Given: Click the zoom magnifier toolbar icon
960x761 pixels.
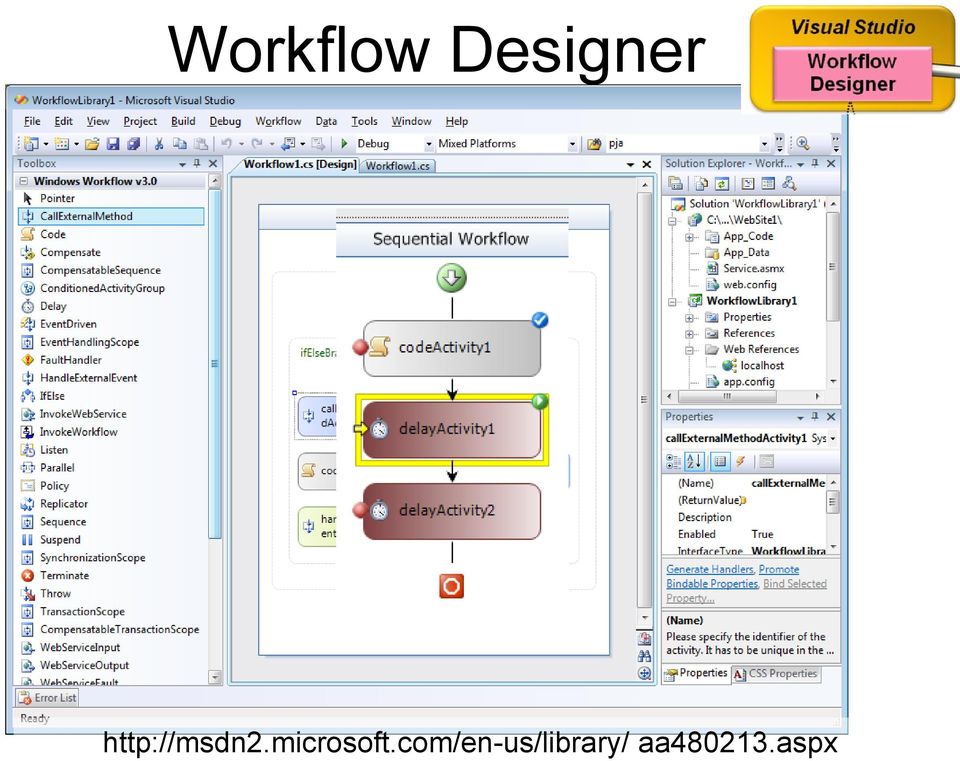Looking at the screenshot, I should (x=803, y=144).
